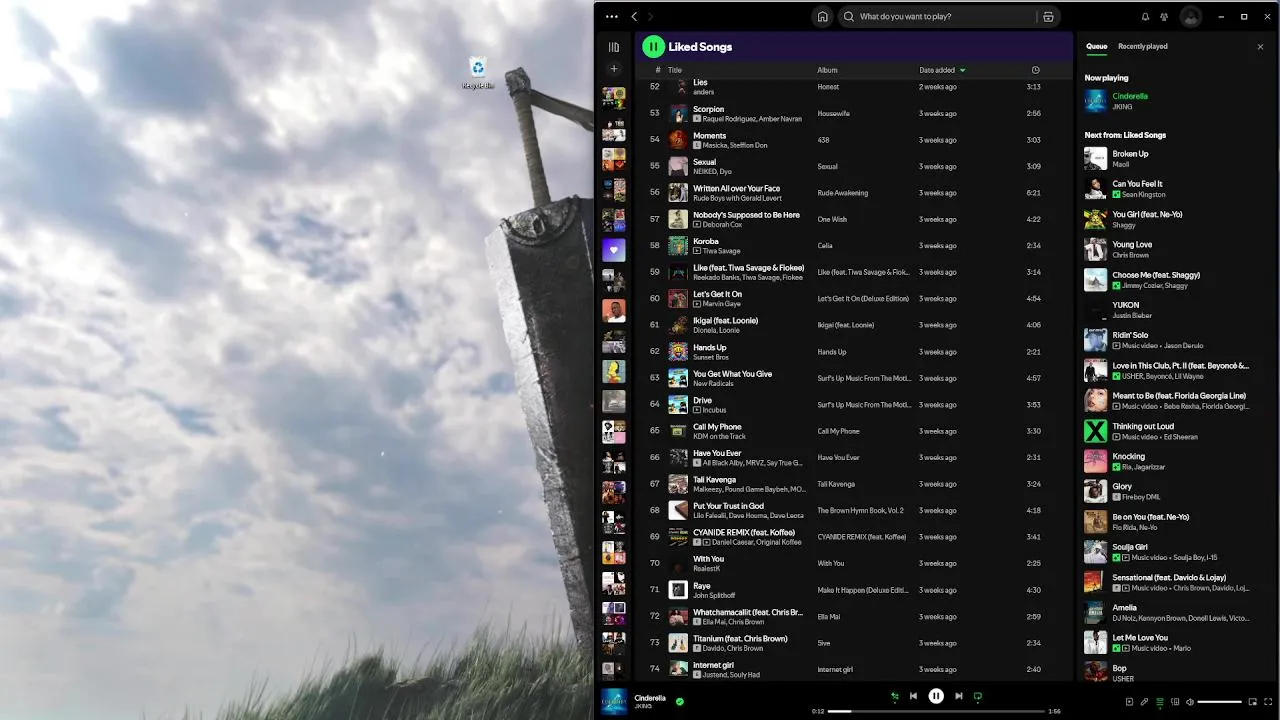This screenshot has height=720, width=1280.
Task: Open Connect to a device icon
Action: (x=1175, y=702)
